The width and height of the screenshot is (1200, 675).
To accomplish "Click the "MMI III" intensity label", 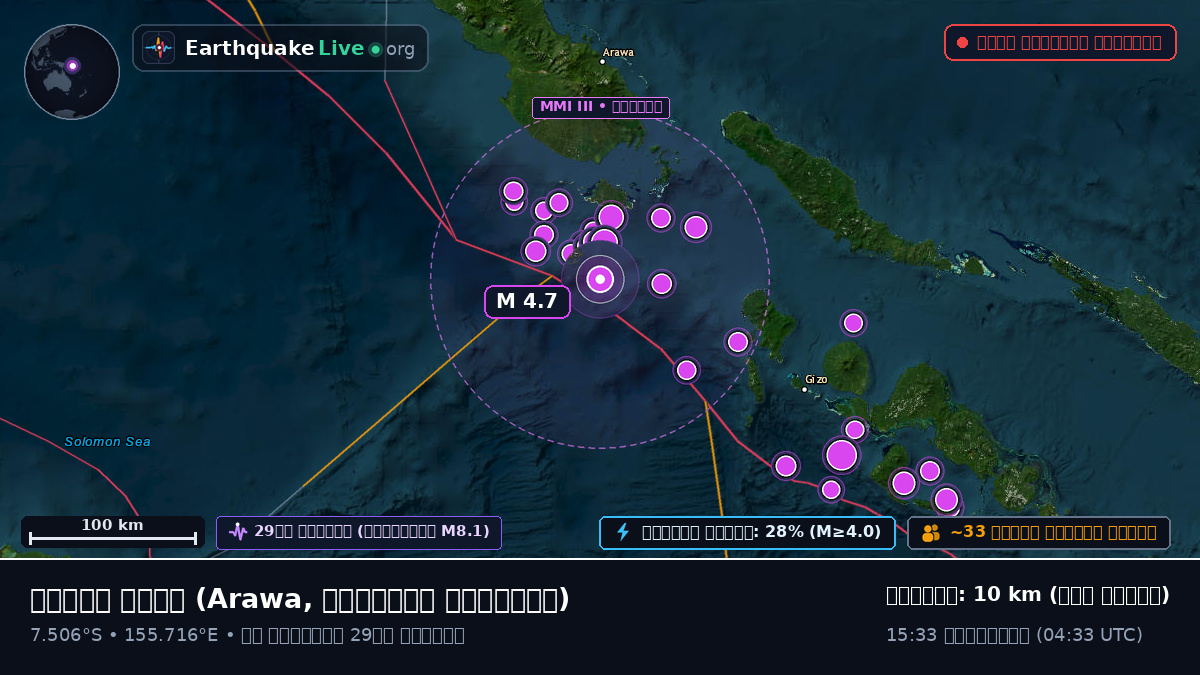I will point(601,107).
